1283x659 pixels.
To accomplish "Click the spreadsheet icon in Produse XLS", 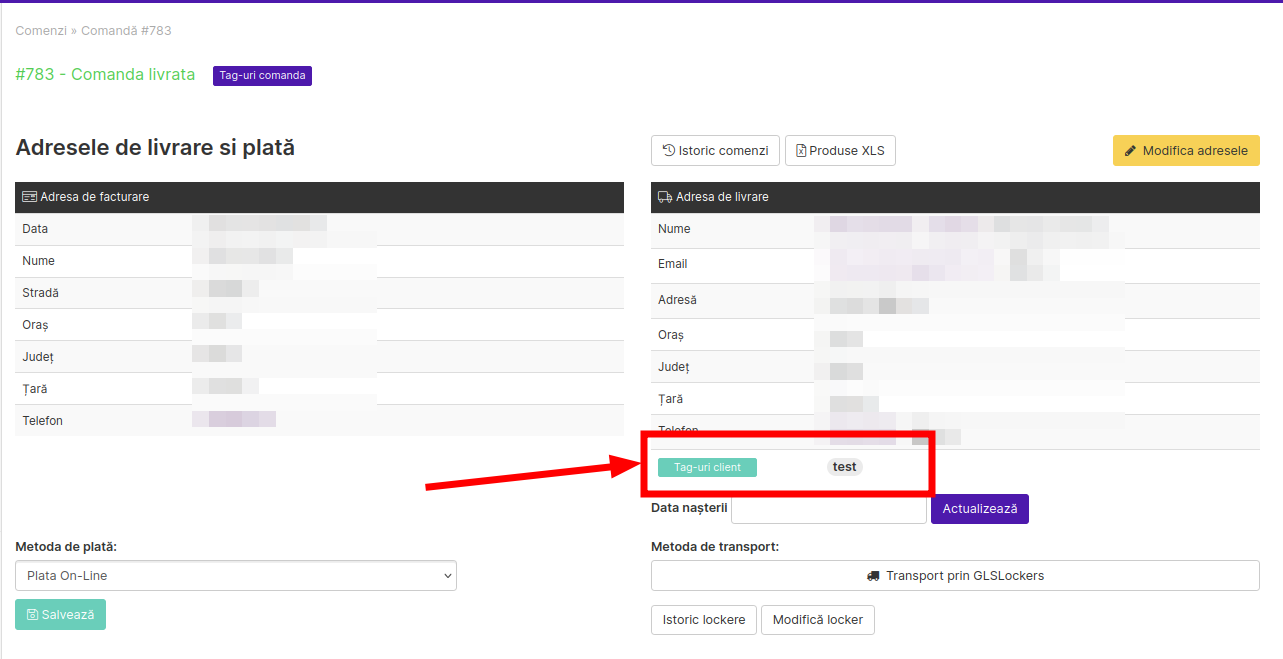I will [x=801, y=151].
